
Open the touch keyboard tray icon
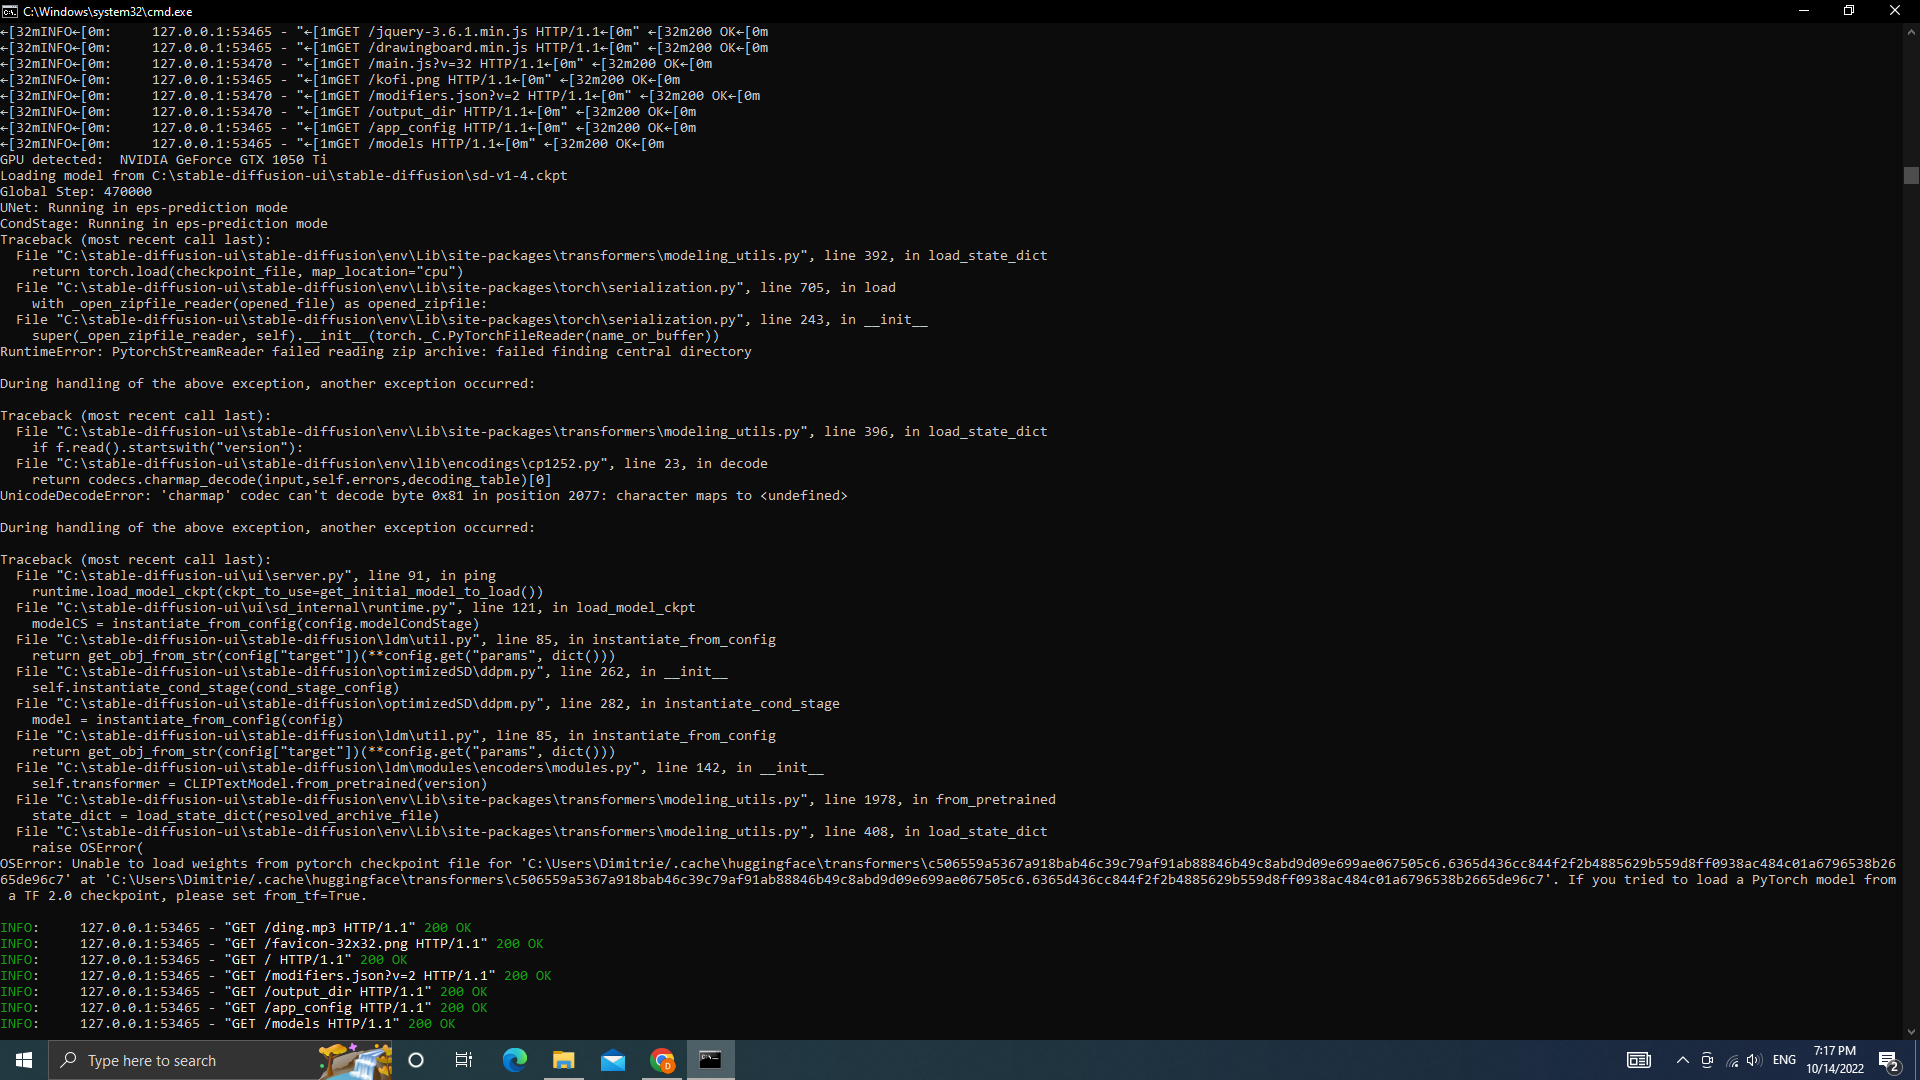[x=1638, y=1060]
